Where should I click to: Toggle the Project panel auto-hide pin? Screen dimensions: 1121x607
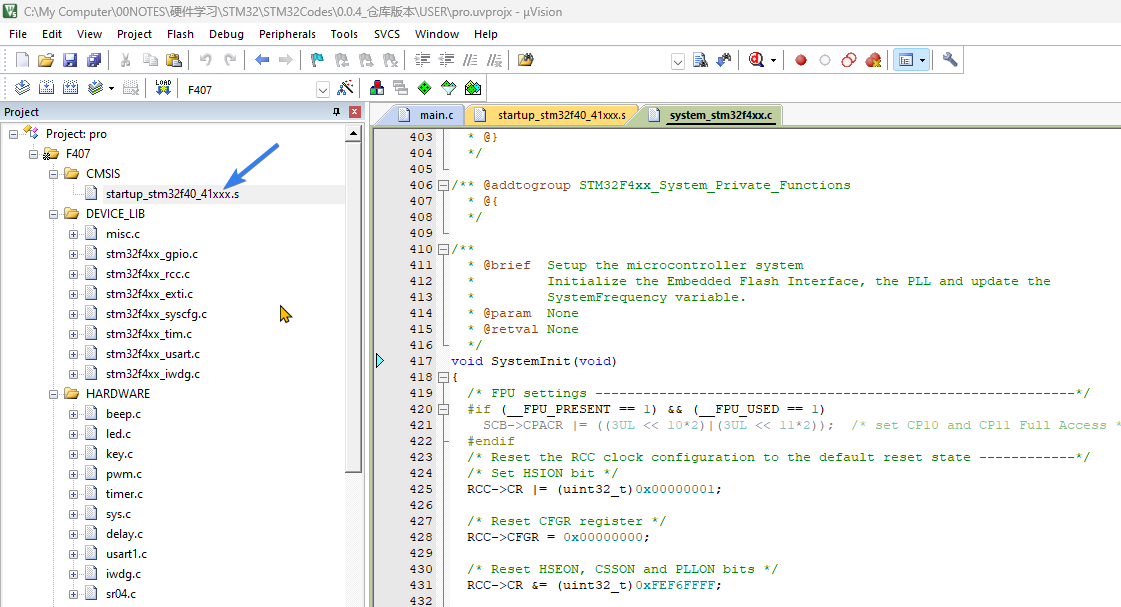point(336,112)
